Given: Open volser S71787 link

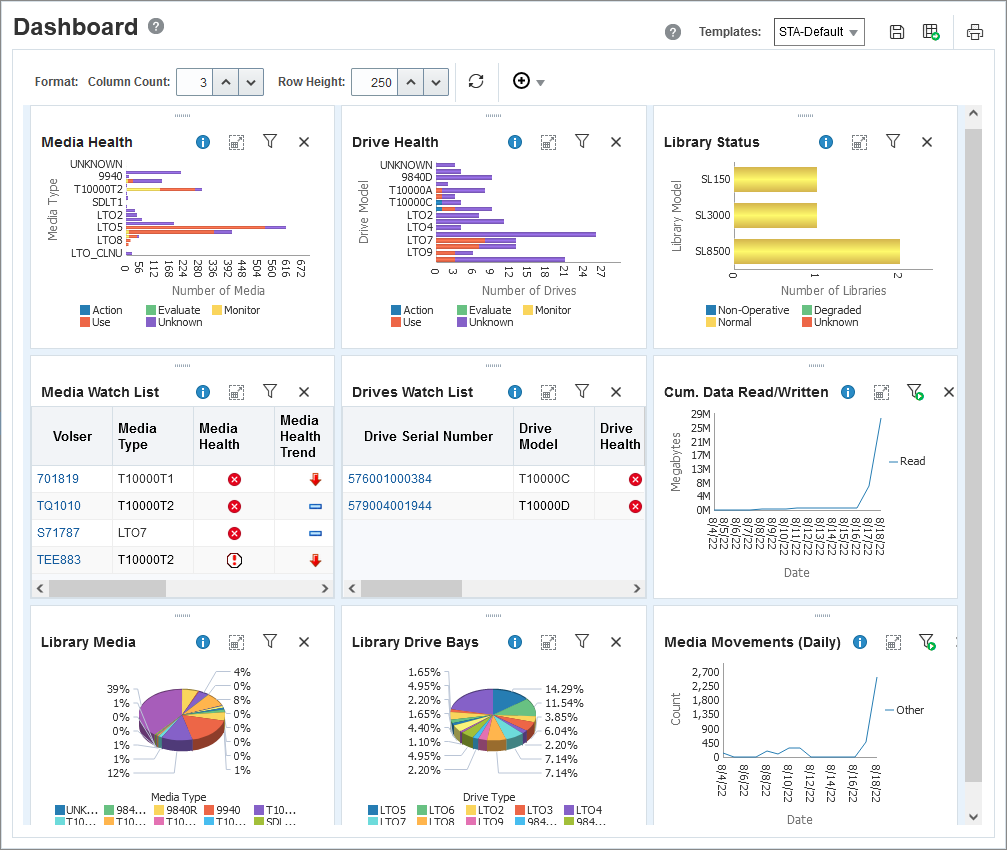Looking at the screenshot, I should [58, 532].
